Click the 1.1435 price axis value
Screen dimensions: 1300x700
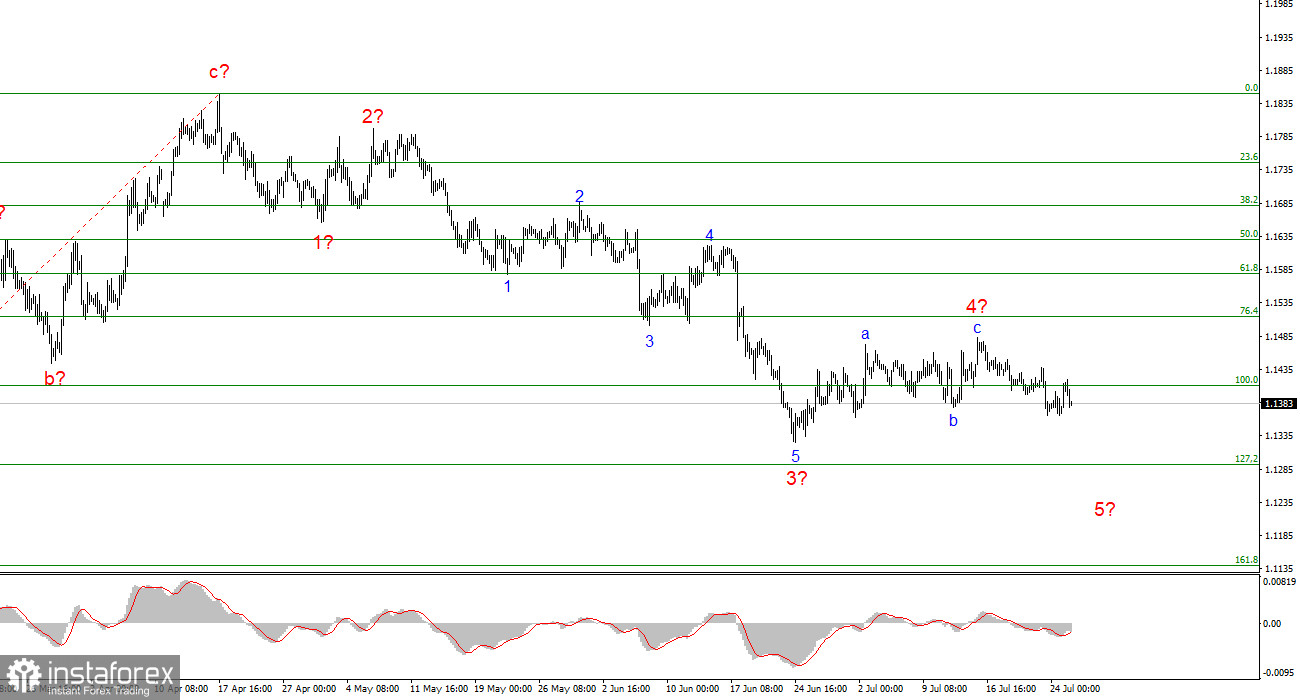(1279, 370)
